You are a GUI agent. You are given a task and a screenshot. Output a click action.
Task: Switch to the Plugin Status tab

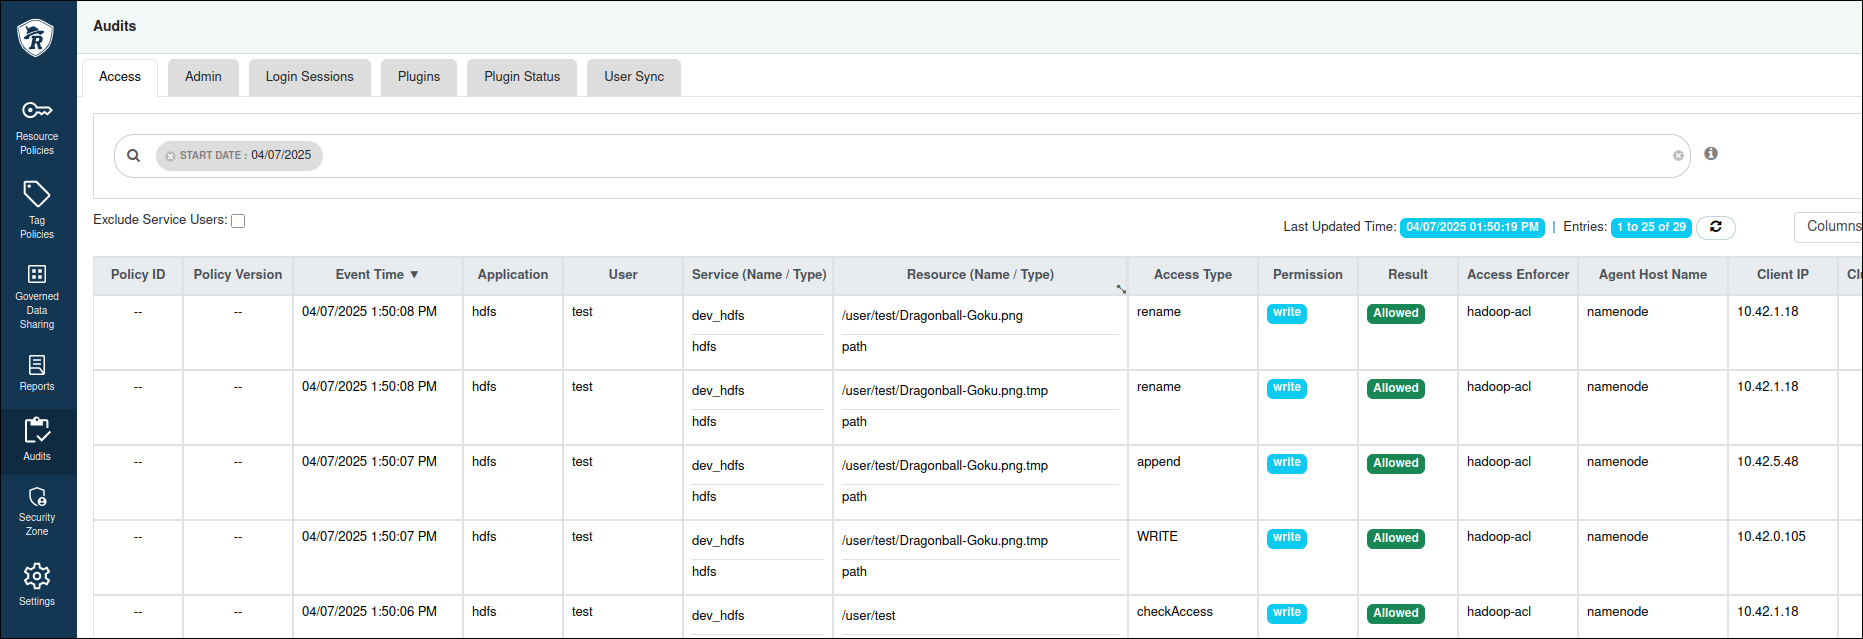click(x=522, y=77)
